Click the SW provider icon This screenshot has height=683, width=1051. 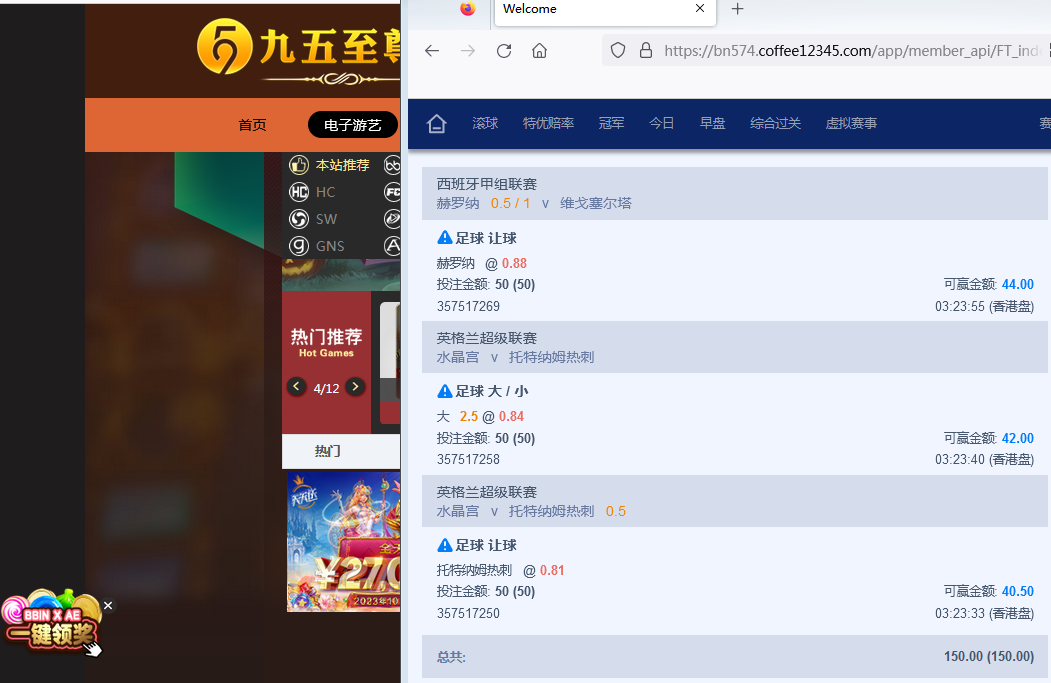coord(298,219)
